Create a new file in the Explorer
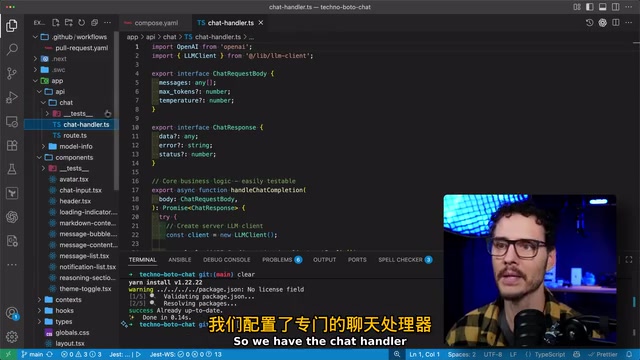Screen dimensions: 640x360 (56, 23)
